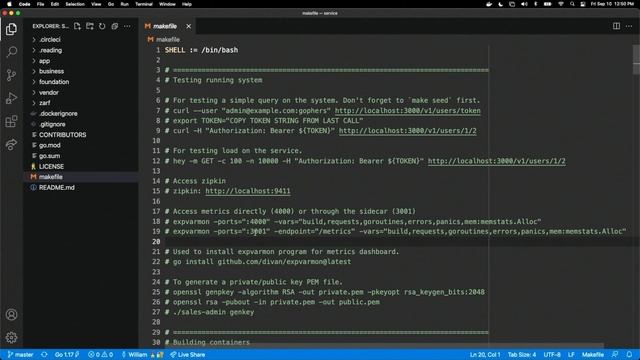The height and width of the screenshot is (360, 640).
Task: Follow the localhost:9411 zipkin link
Action: (248, 191)
